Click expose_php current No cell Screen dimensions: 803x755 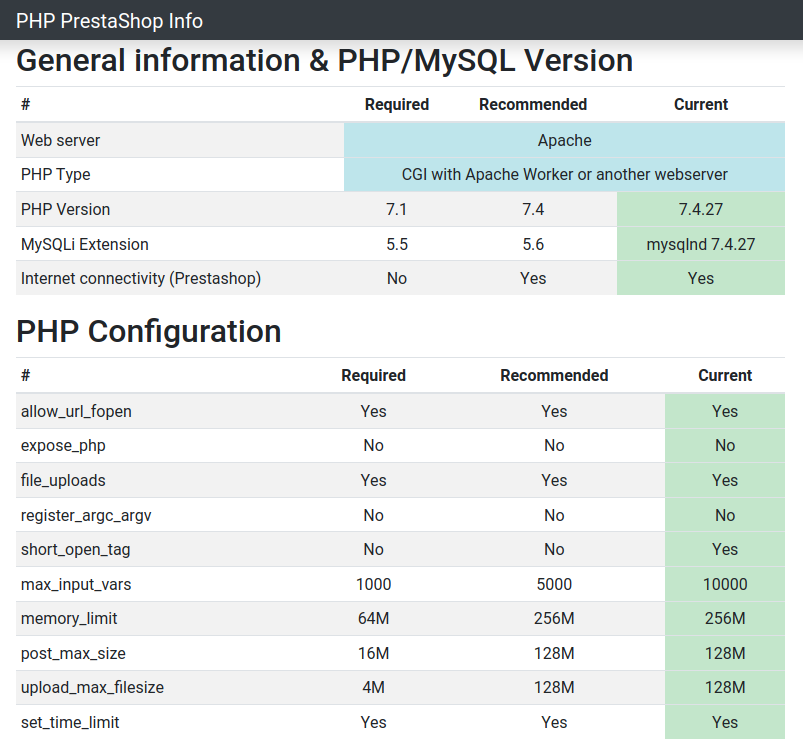point(725,446)
